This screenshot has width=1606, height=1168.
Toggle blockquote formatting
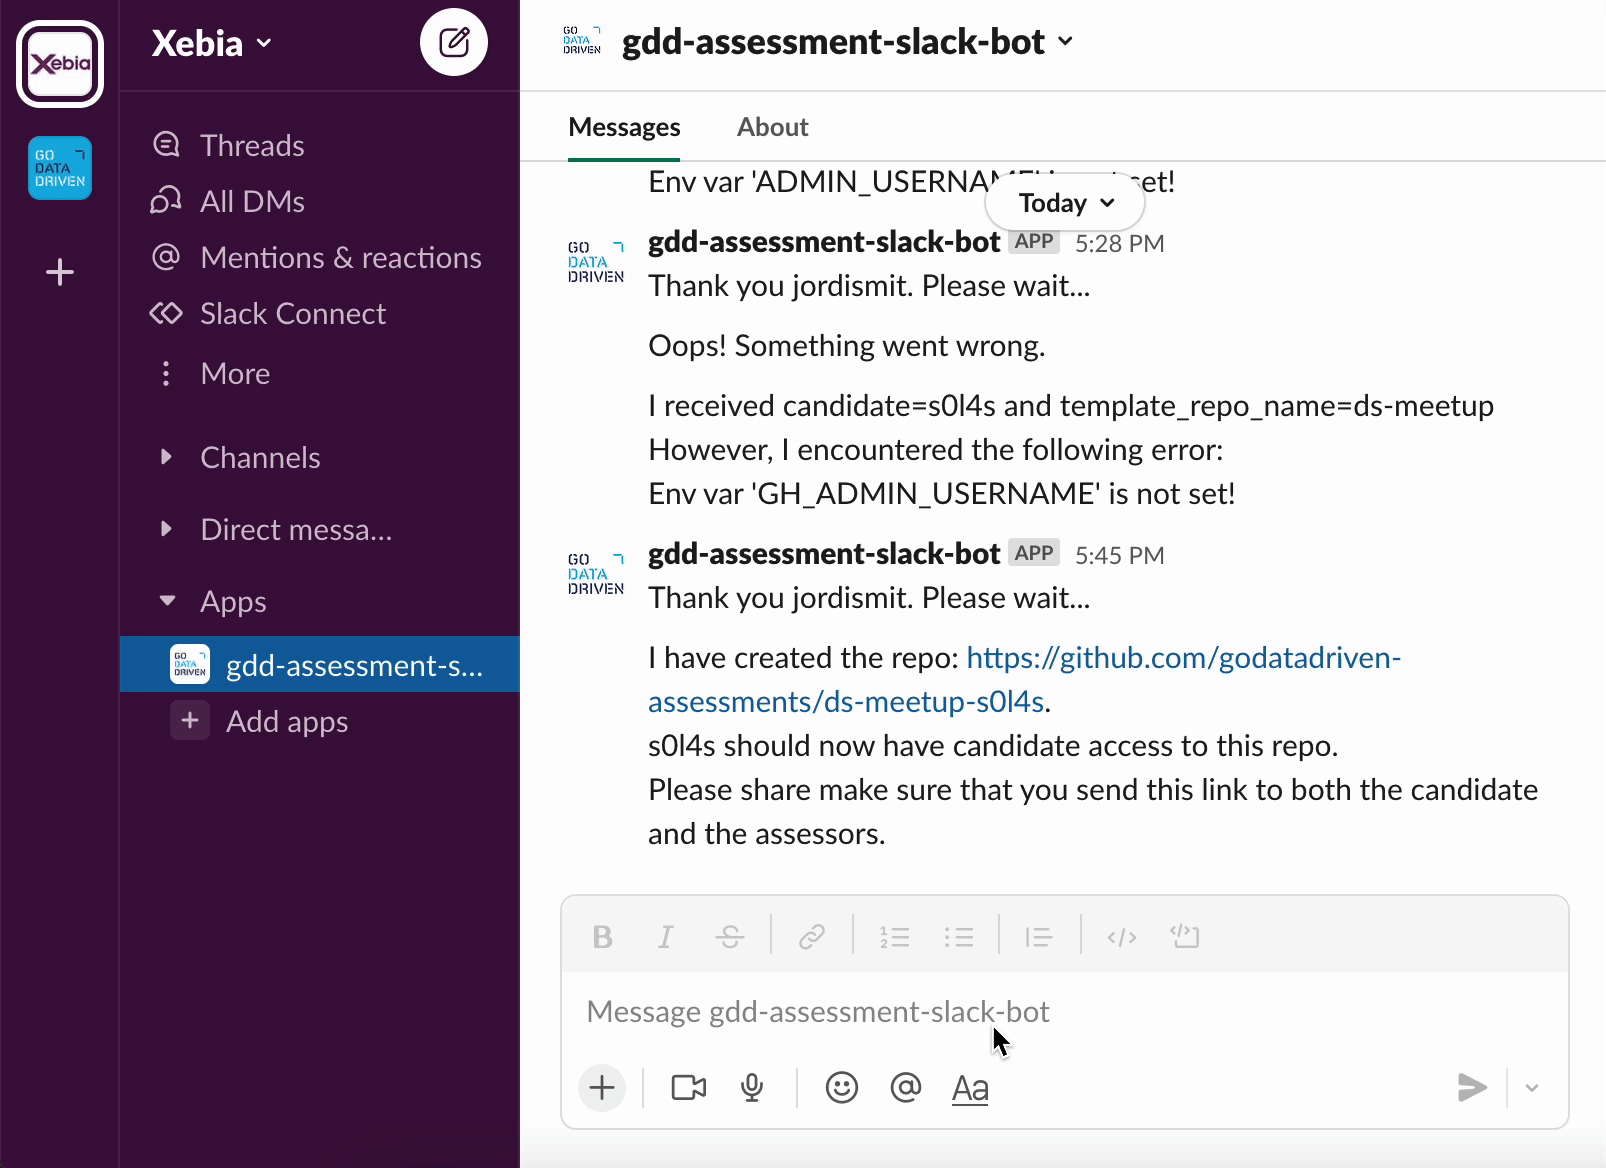tap(1039, 937)
